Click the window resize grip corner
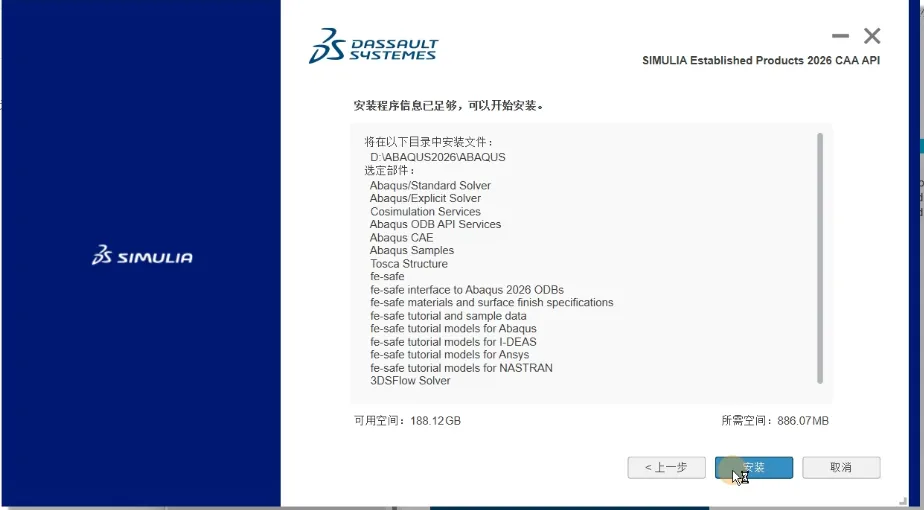Image resolution: width=924 pixels, height=510 pixels. [x=903, y=499]
